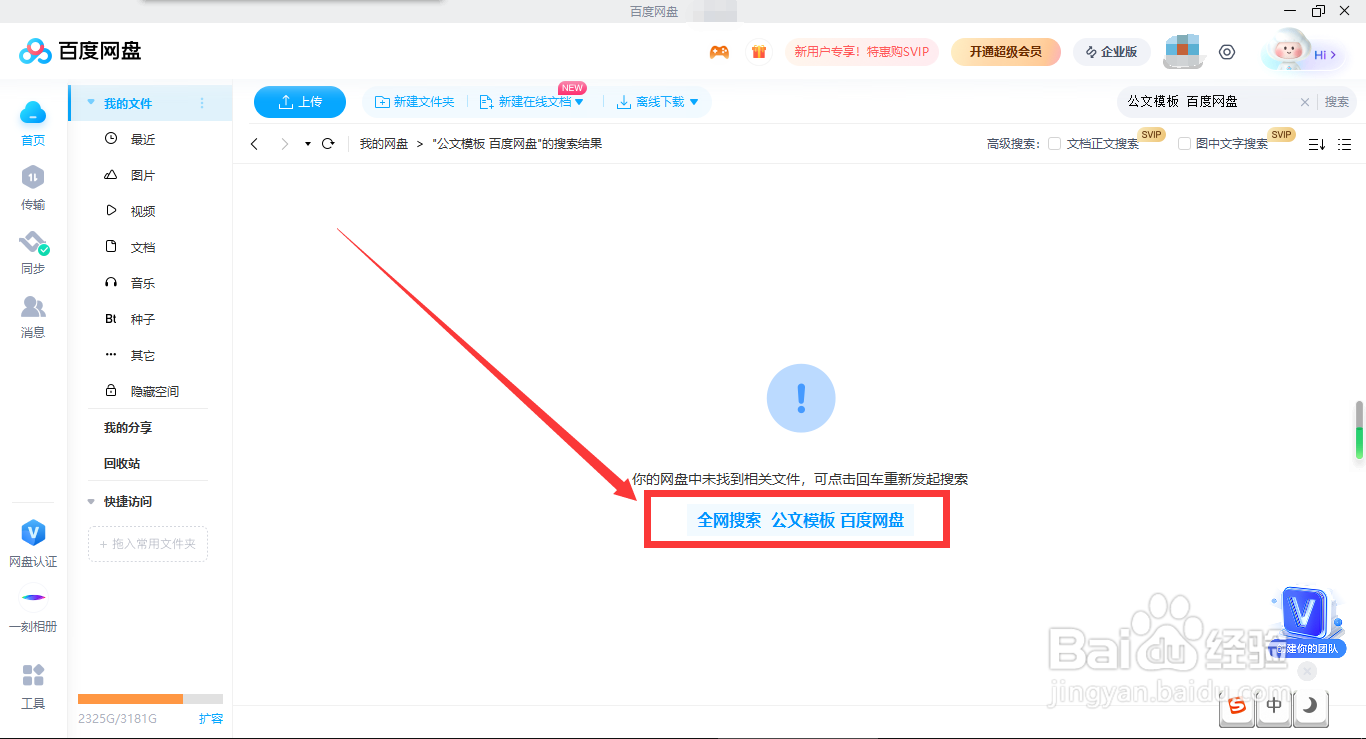
Task: Click the storage usage bar
Action: coord(150,698)
